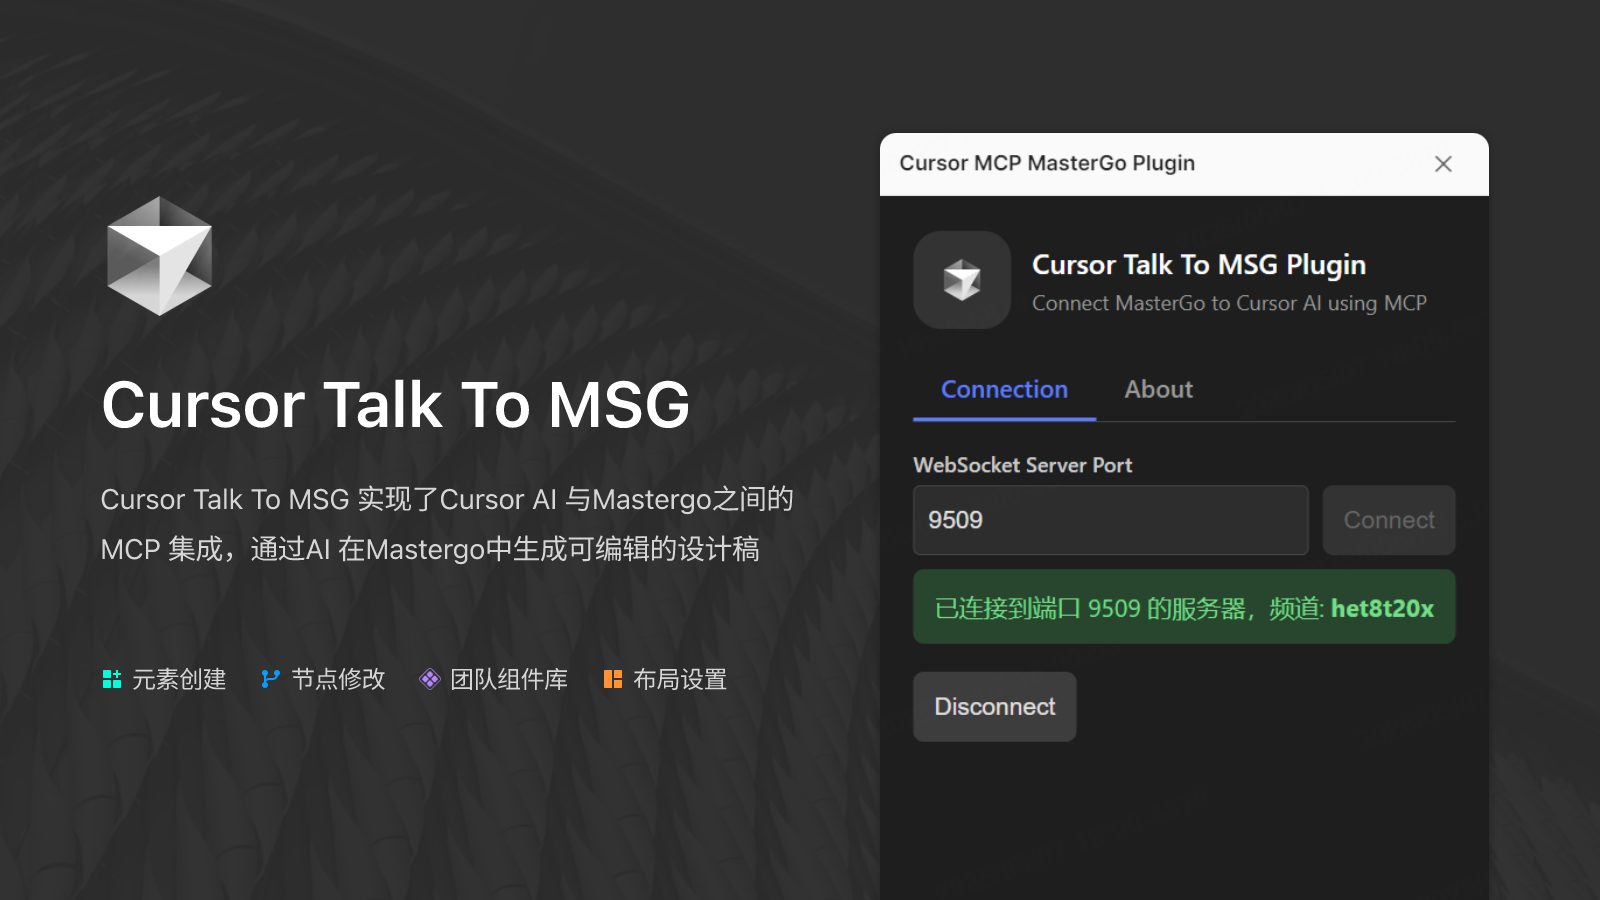Viewport: 1600px width, 900px height.
Task: Click the subtitle Connect MasterGo to Cursor AI
Action: pyautogui.click(x=1229, y=303)
